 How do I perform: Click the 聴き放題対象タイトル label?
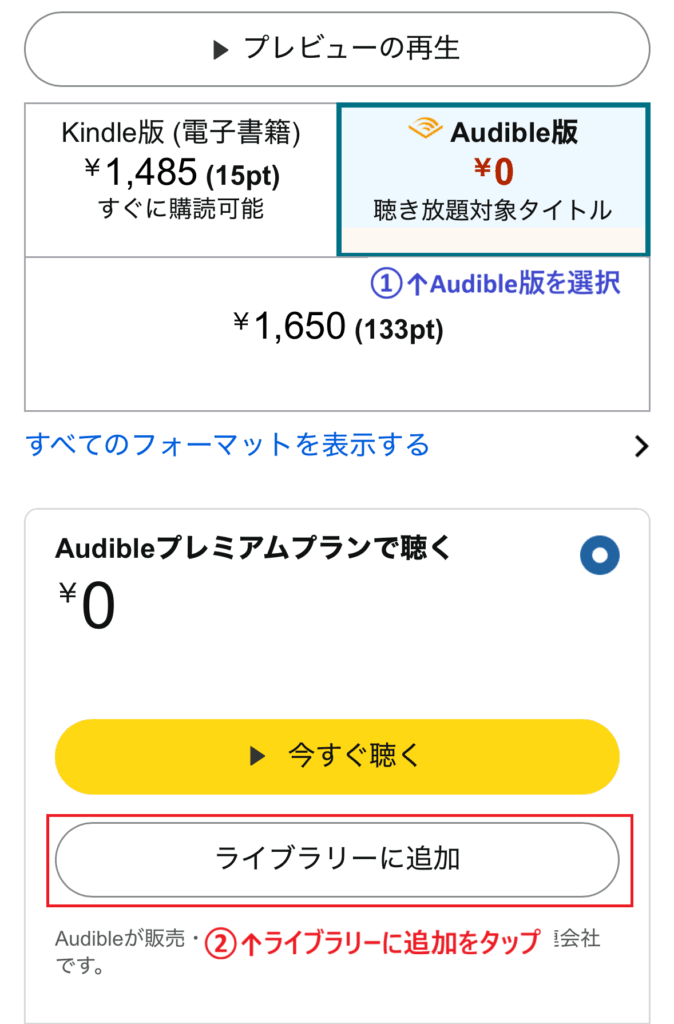(492, 210)
